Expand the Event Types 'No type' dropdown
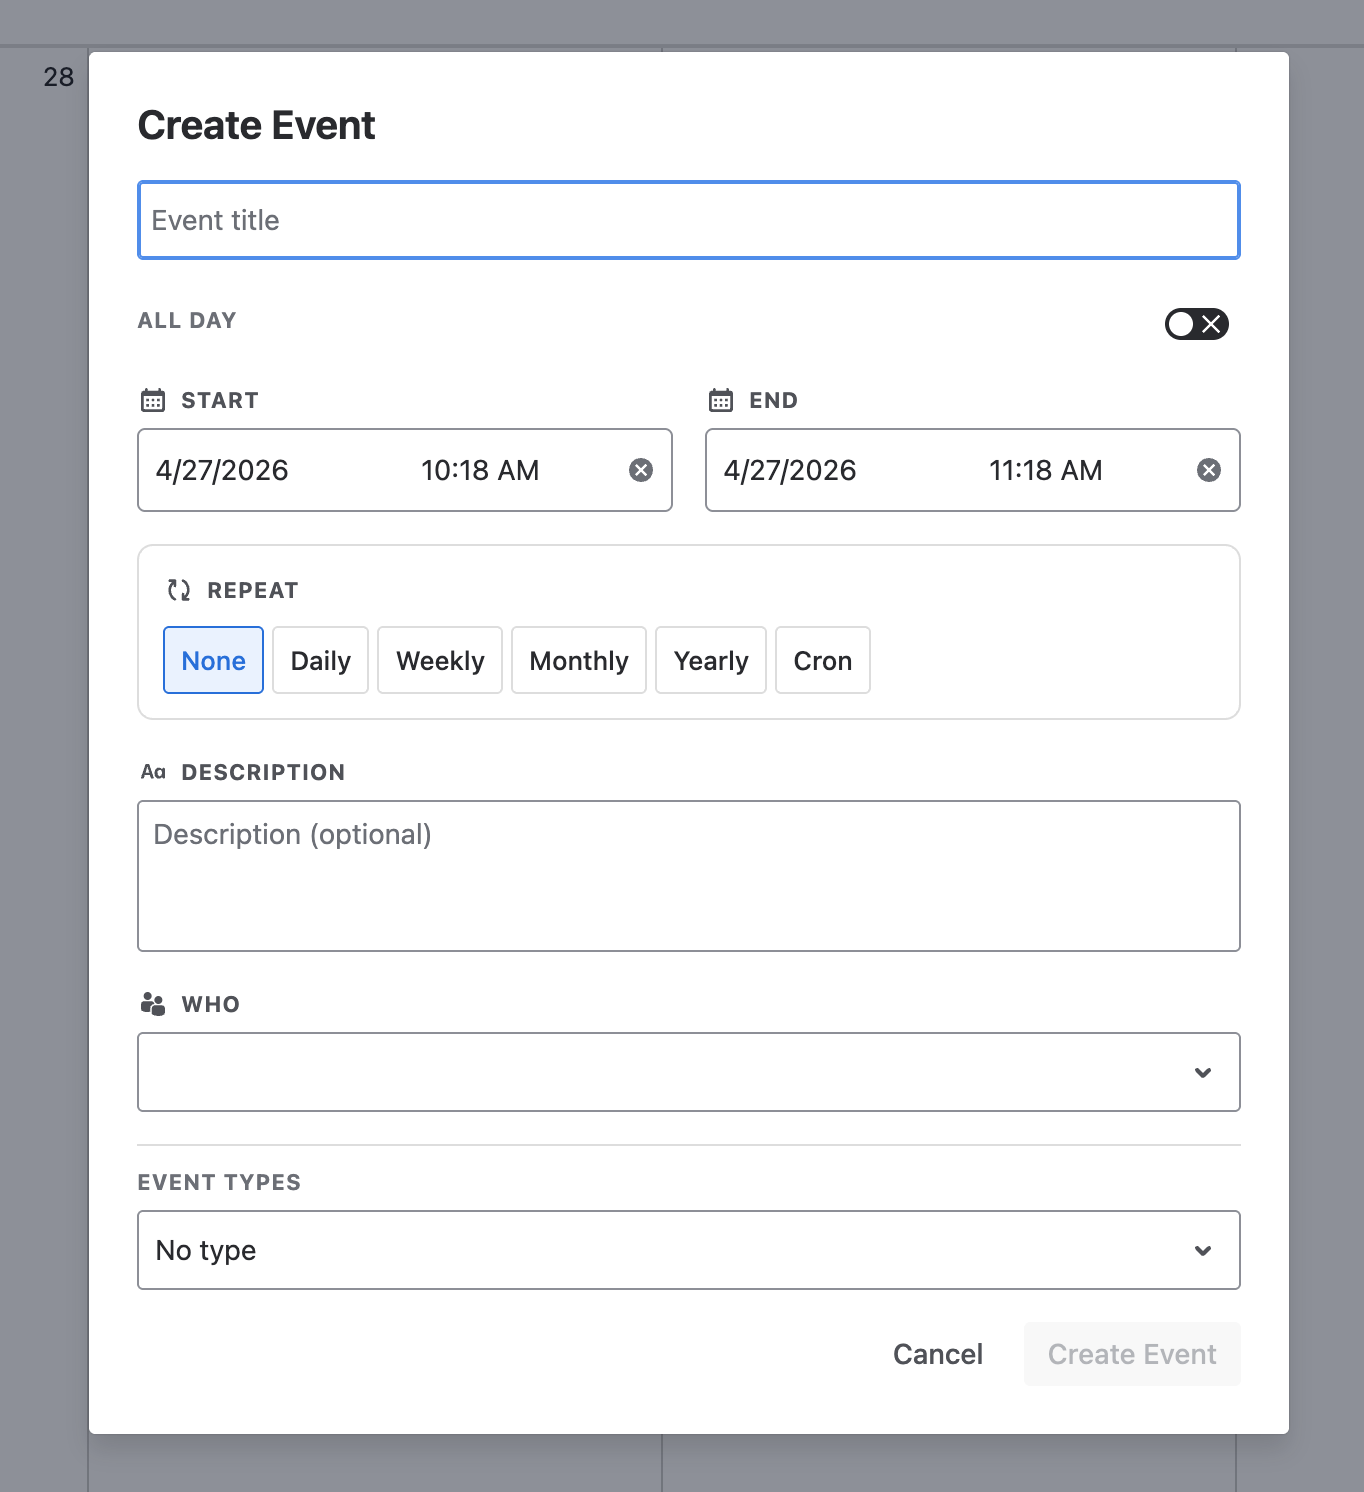The image size is (1364, 1492). click(688, 1250)
